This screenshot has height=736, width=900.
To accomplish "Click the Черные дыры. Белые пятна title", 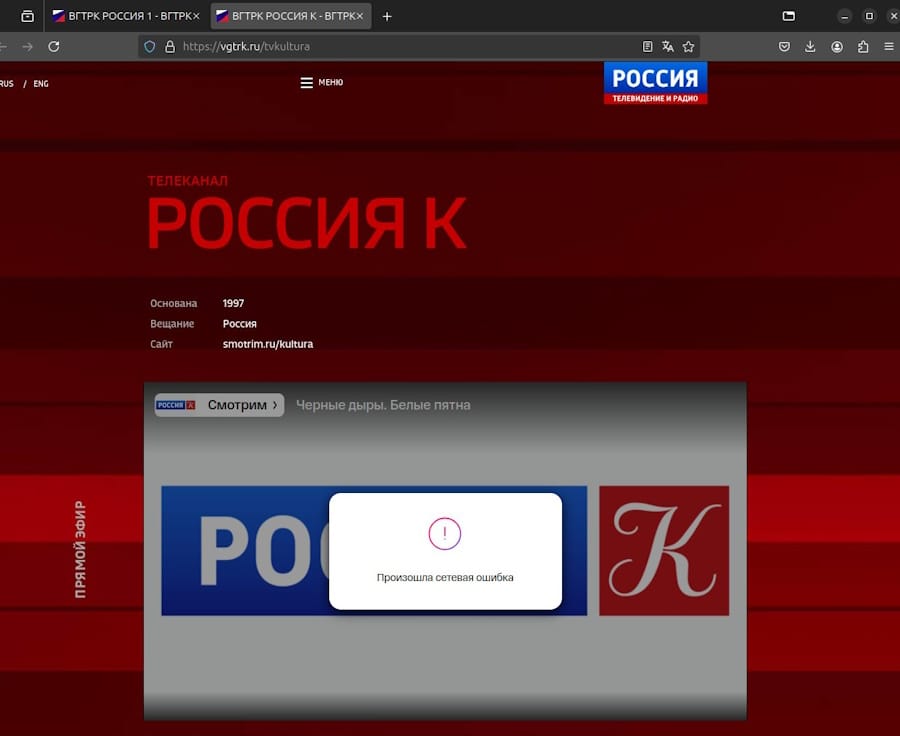I will (383, 405).
